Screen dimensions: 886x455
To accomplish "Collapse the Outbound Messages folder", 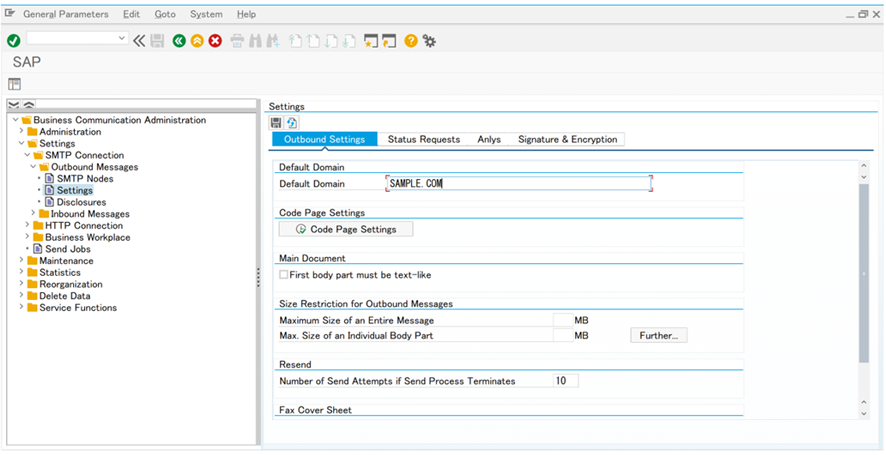I will [x=33, y=167].
